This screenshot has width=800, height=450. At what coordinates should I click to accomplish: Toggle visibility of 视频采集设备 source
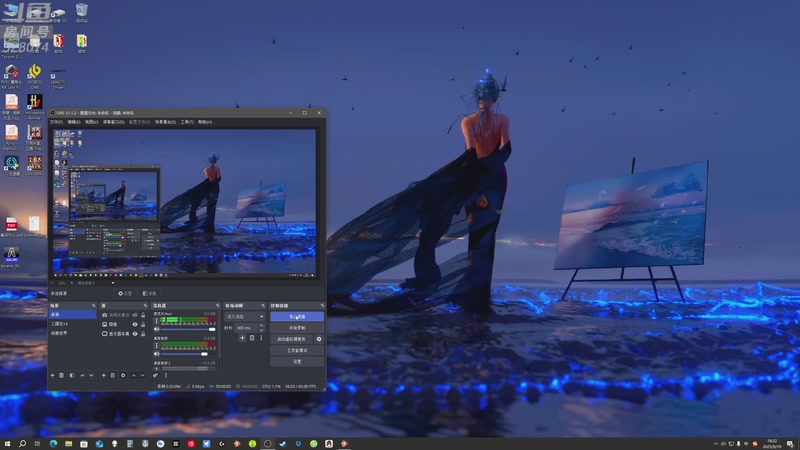tap(135, 315)
